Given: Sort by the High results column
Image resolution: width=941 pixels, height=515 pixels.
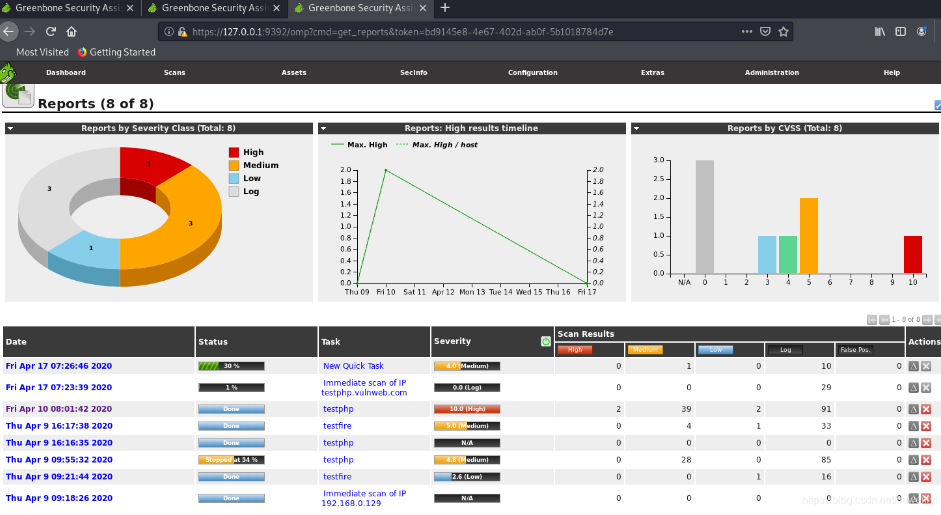Looking at the screenshot, I should (x=575, y=349).
